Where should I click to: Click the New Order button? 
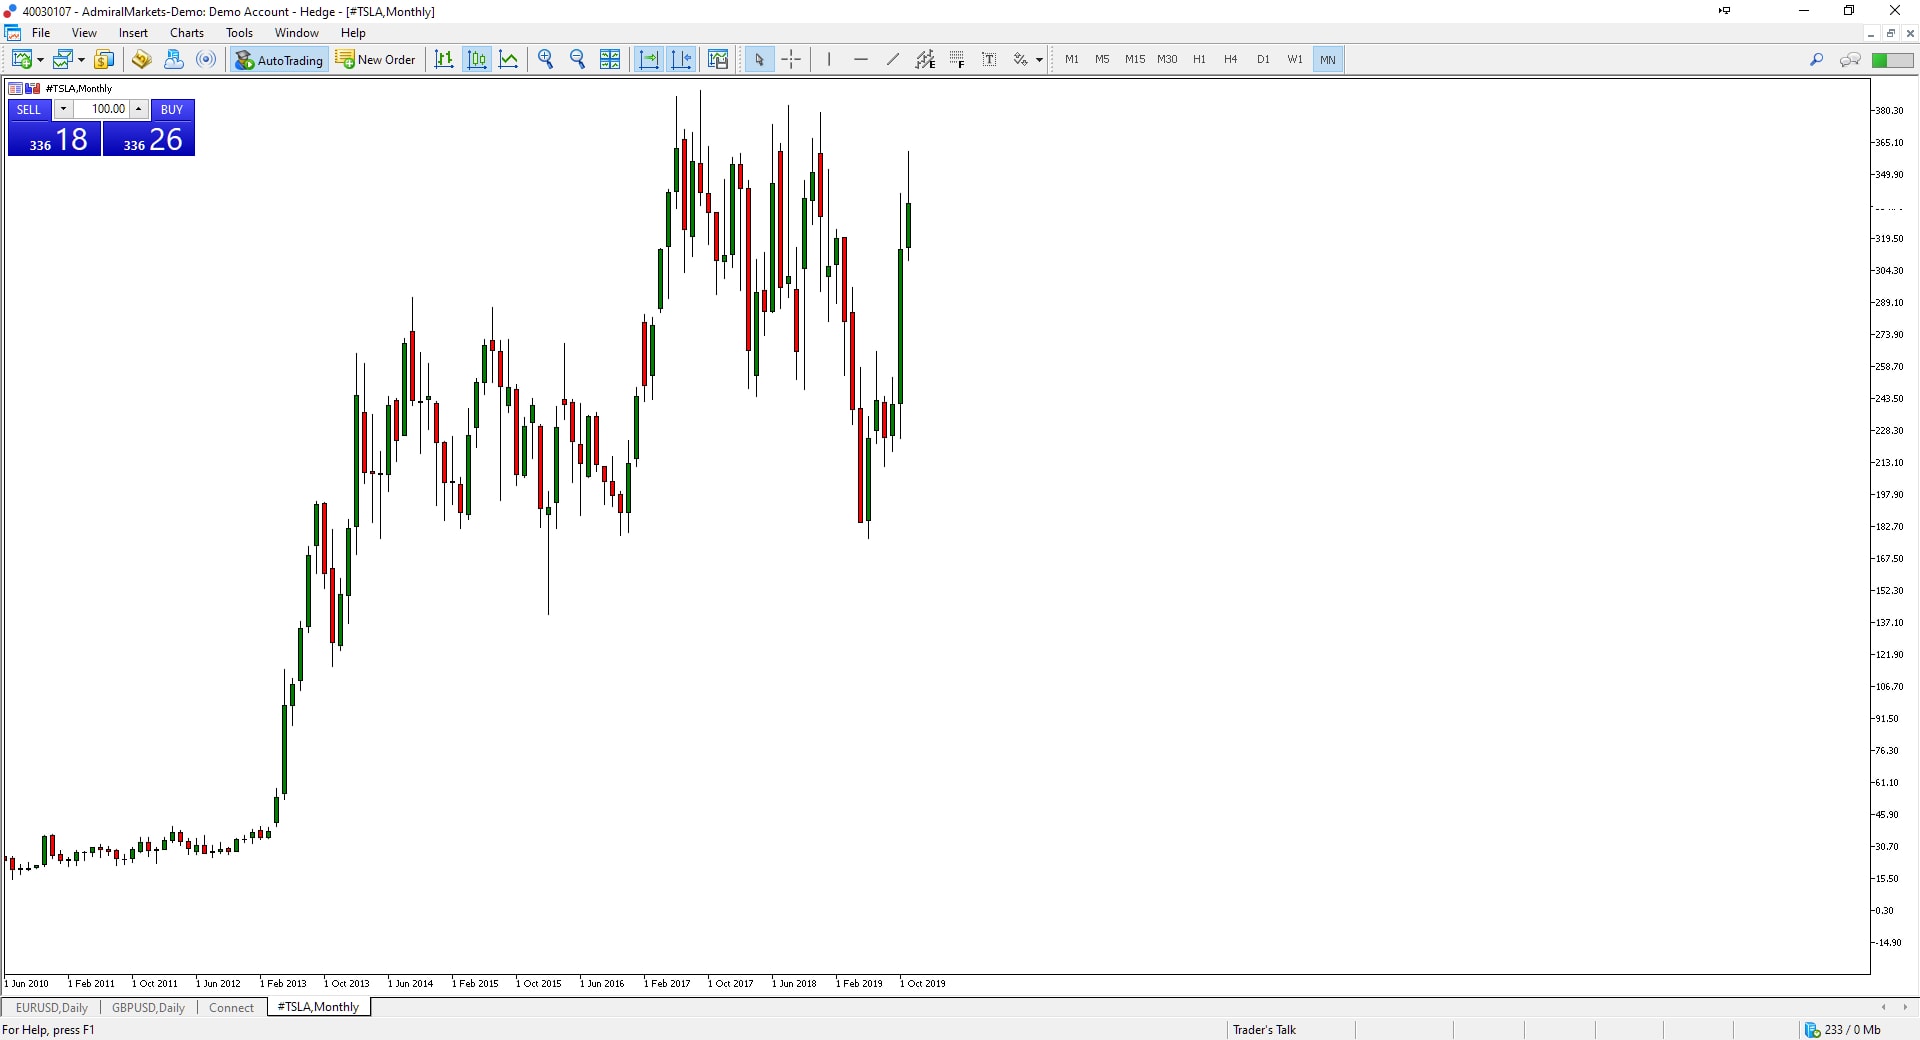[x=376, y=60]
